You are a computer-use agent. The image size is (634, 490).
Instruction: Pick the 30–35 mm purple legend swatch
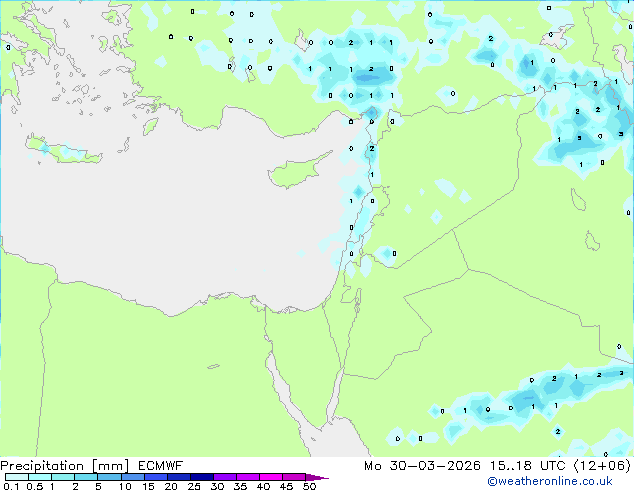tap(224, 477)
